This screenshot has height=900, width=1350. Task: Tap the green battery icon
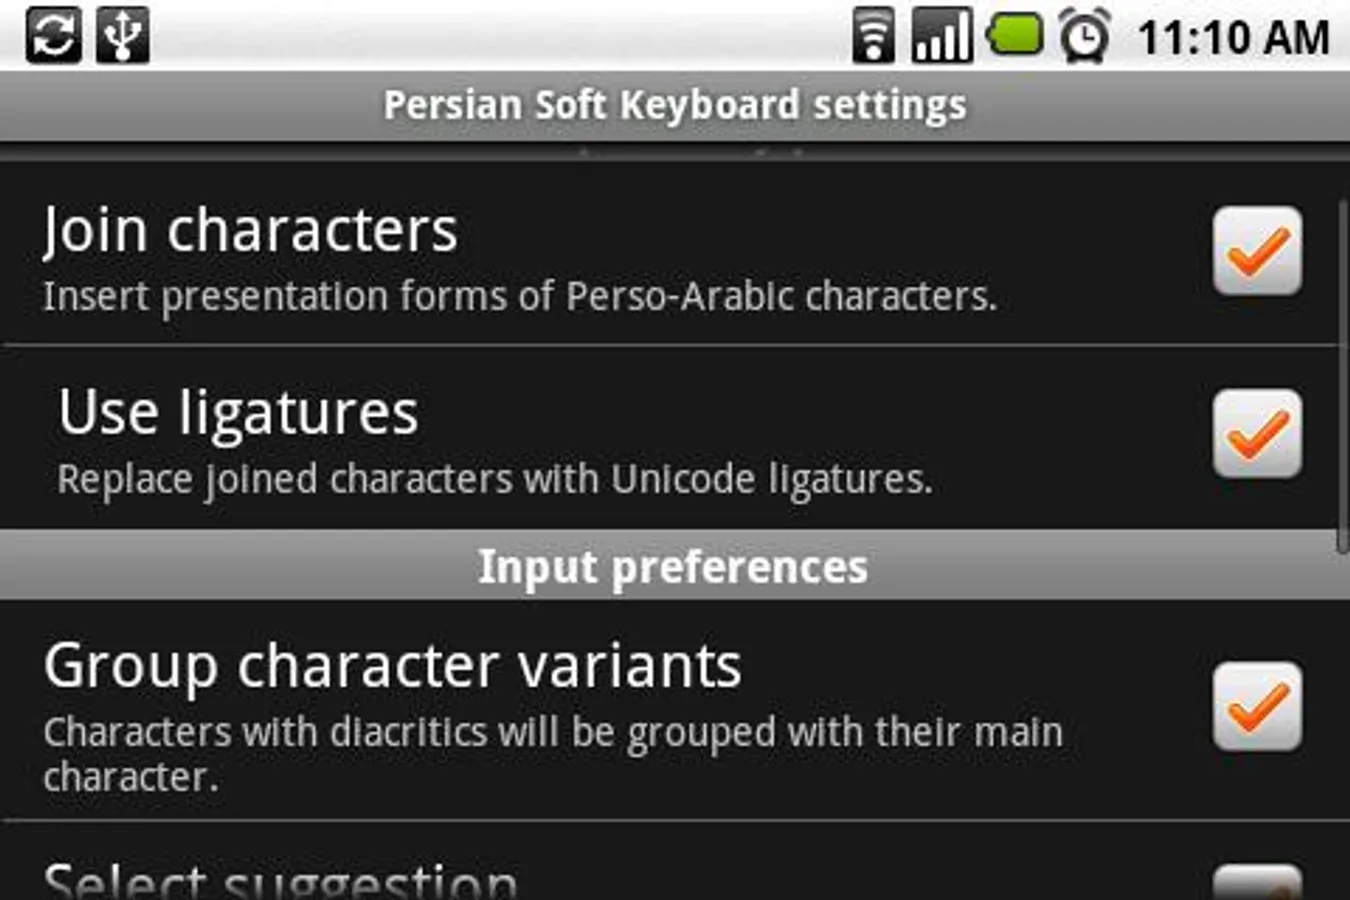point(1015,34)
